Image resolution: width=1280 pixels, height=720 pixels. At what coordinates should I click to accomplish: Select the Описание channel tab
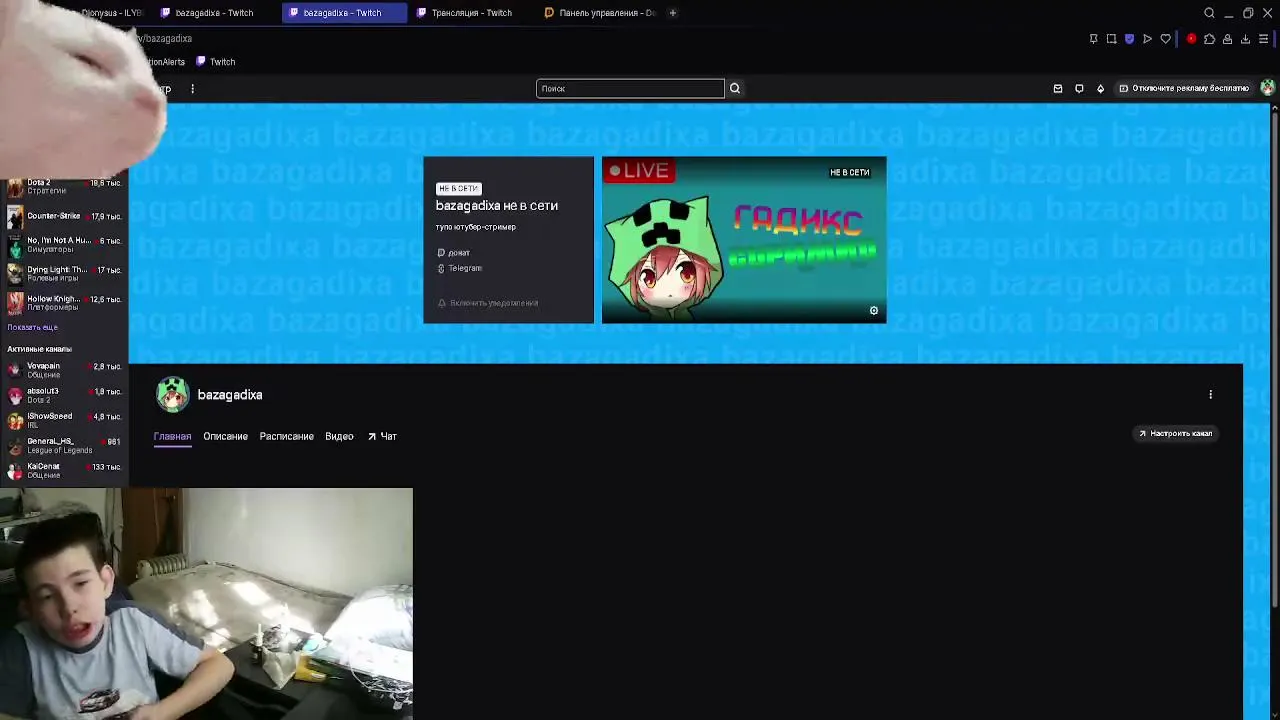coord(225,436)
